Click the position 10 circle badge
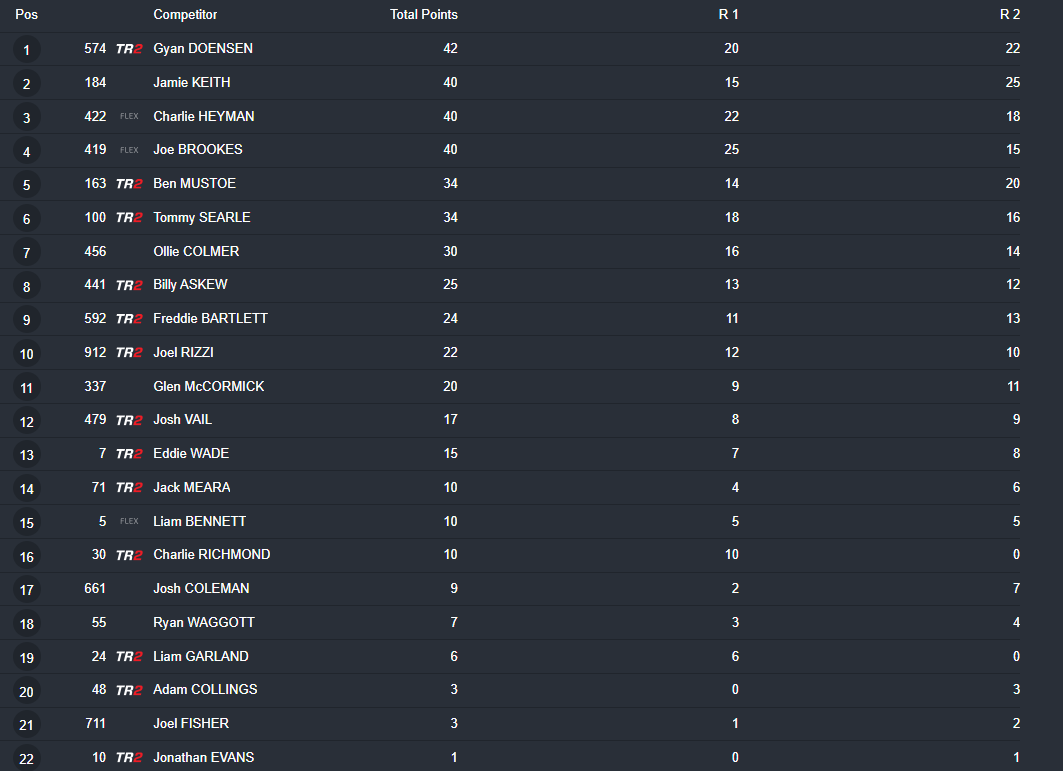The image size is (1063, 771). click(x=26, y=353)
